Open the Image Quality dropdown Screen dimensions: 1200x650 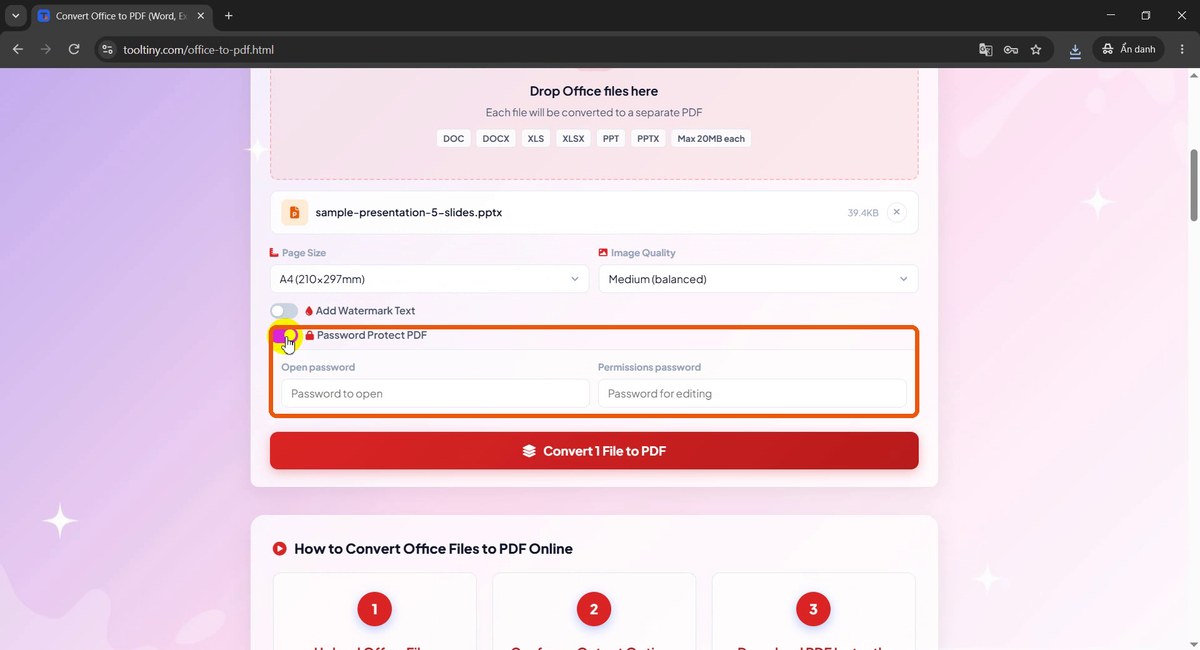[x=758, y=279]
